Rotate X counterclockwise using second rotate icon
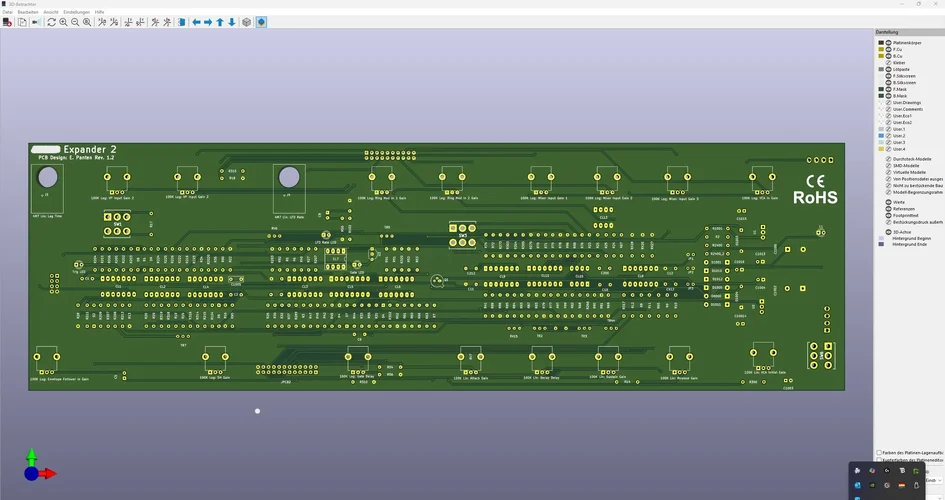The image size is (945, 500). [x=114, y=22]
